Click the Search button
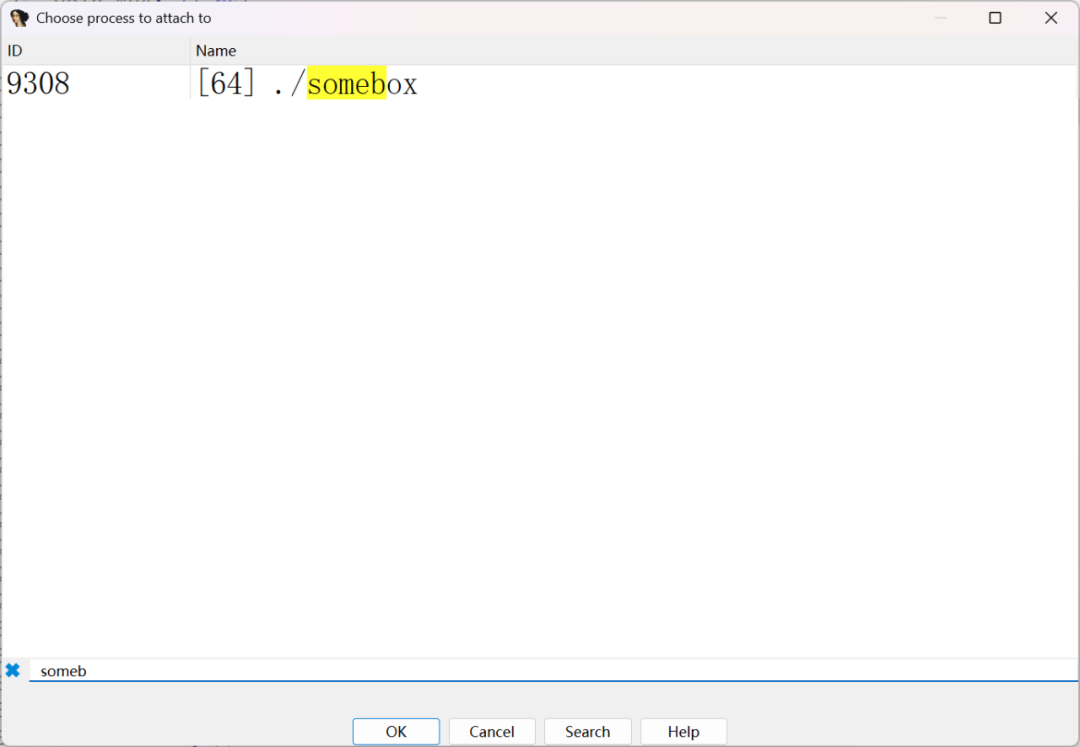Screen dimensions: 1080x747 tap(588, 731)
